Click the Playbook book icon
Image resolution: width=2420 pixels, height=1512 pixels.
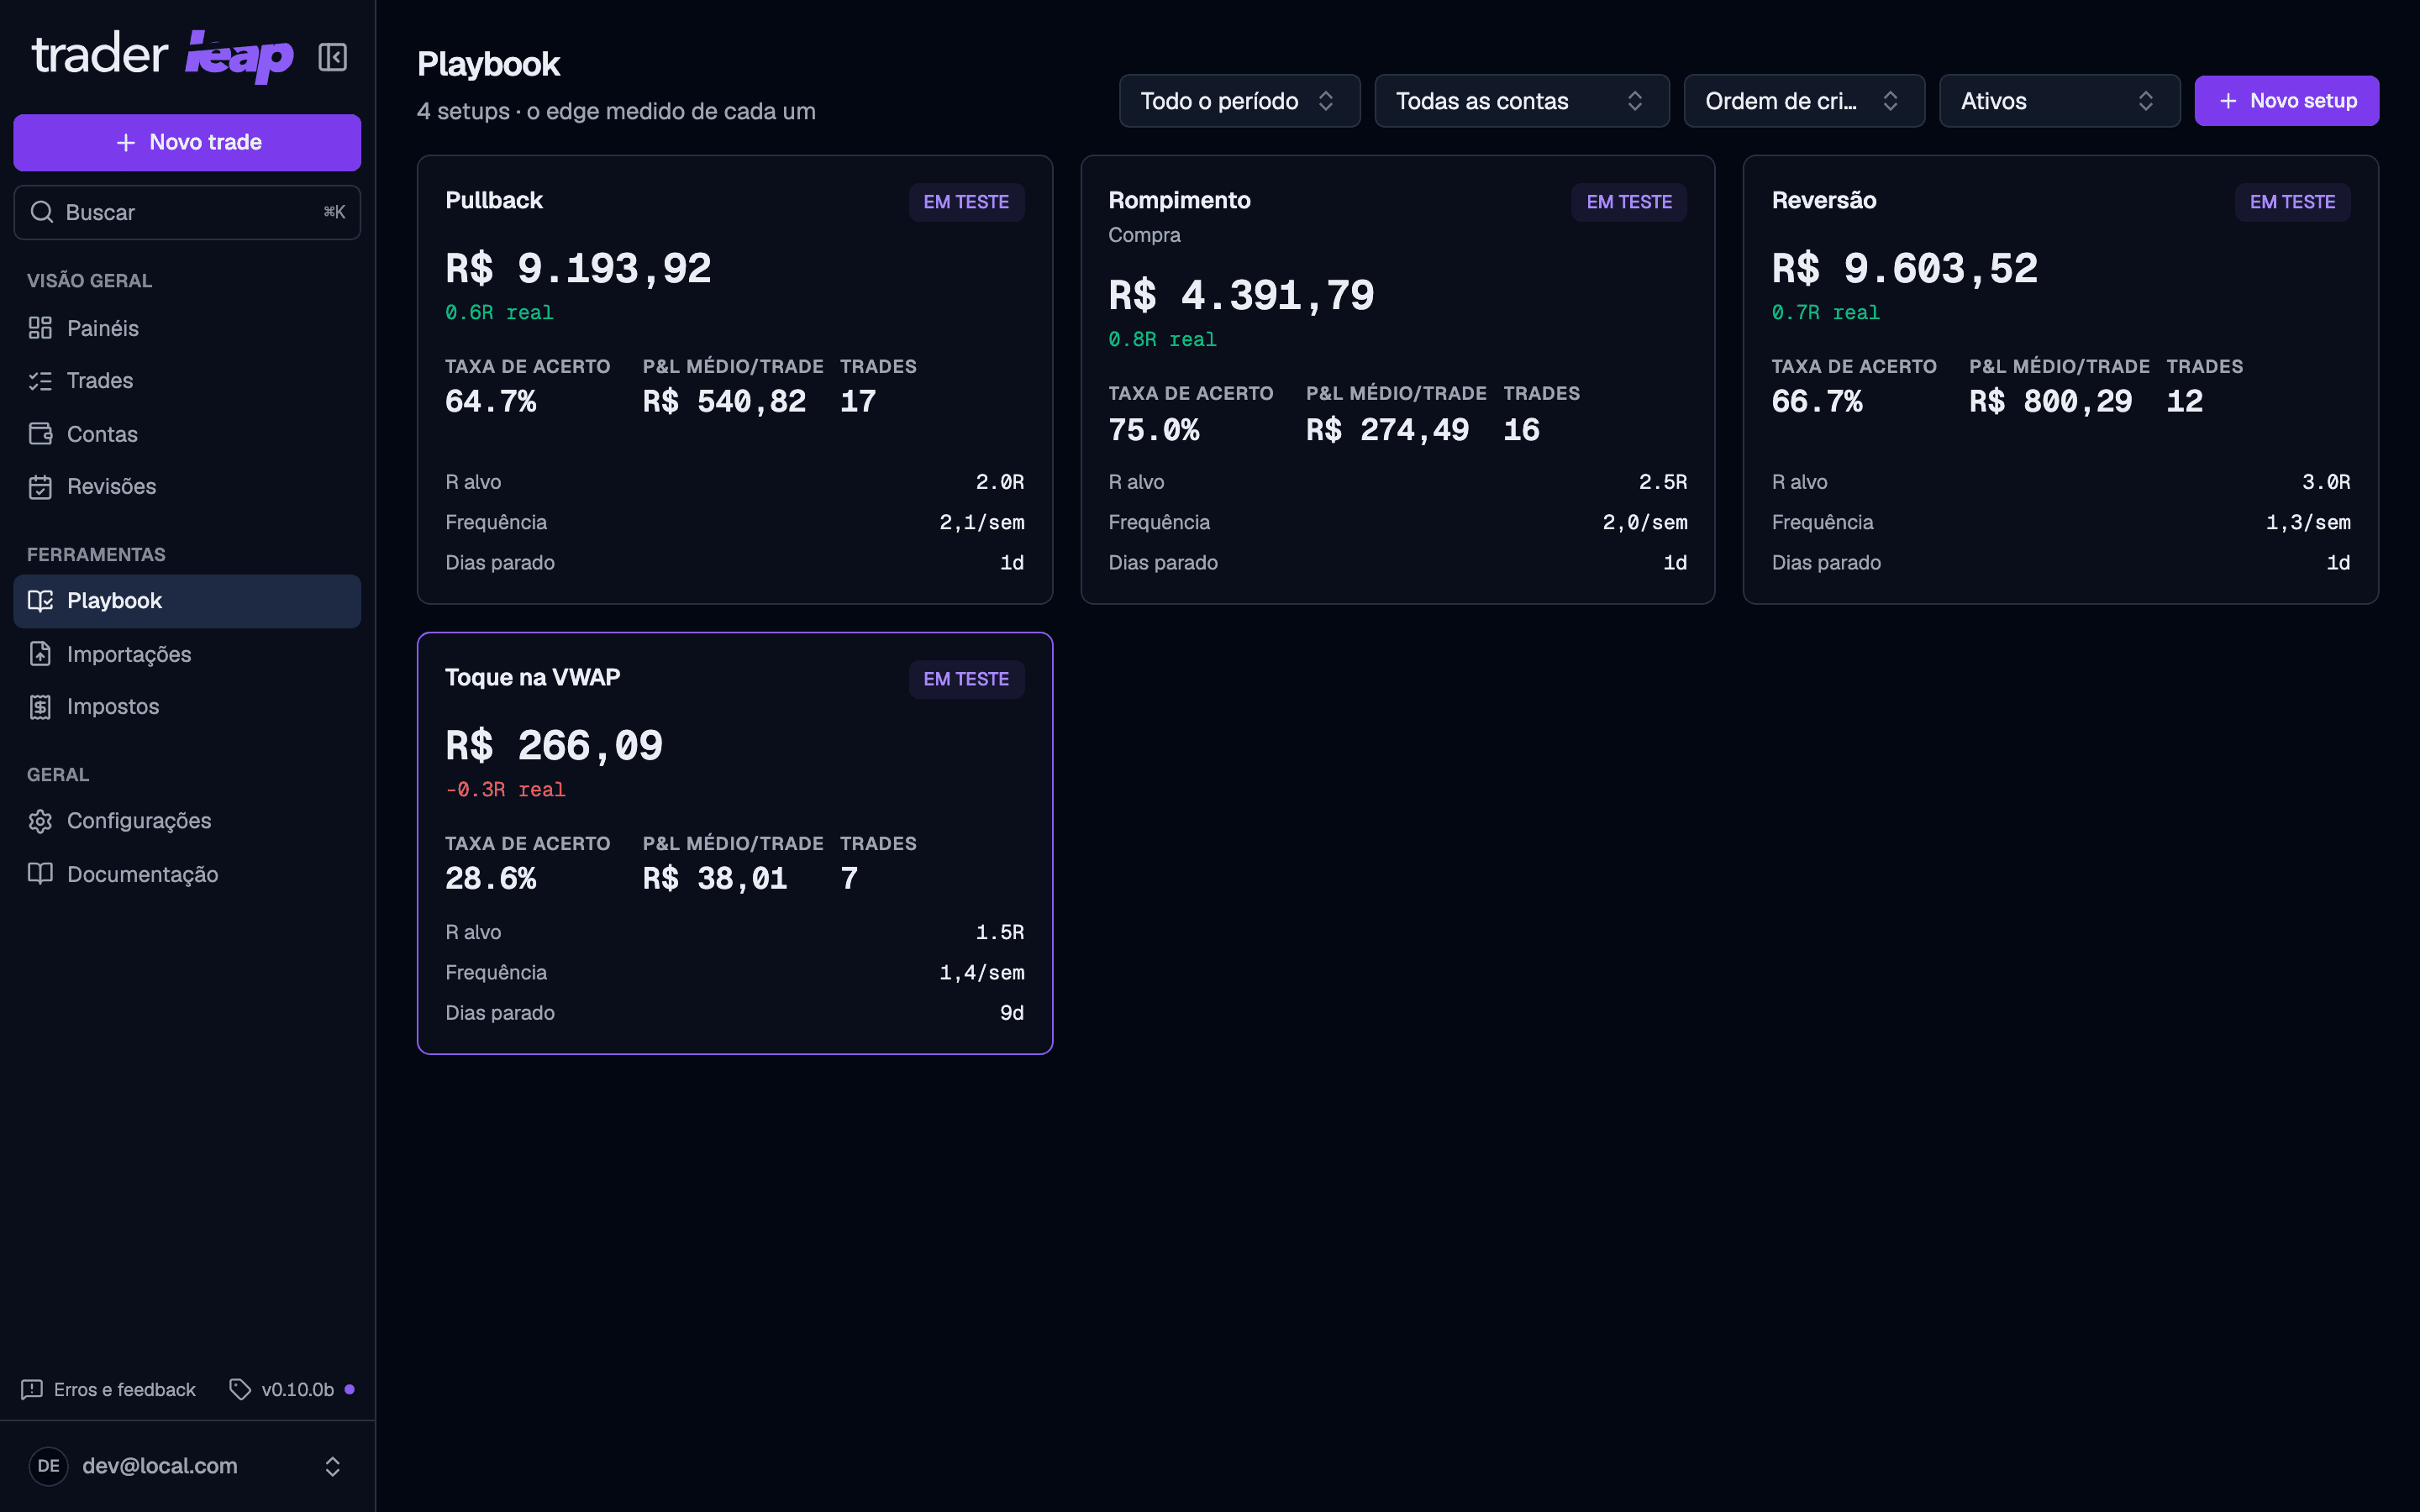point(40,601)
